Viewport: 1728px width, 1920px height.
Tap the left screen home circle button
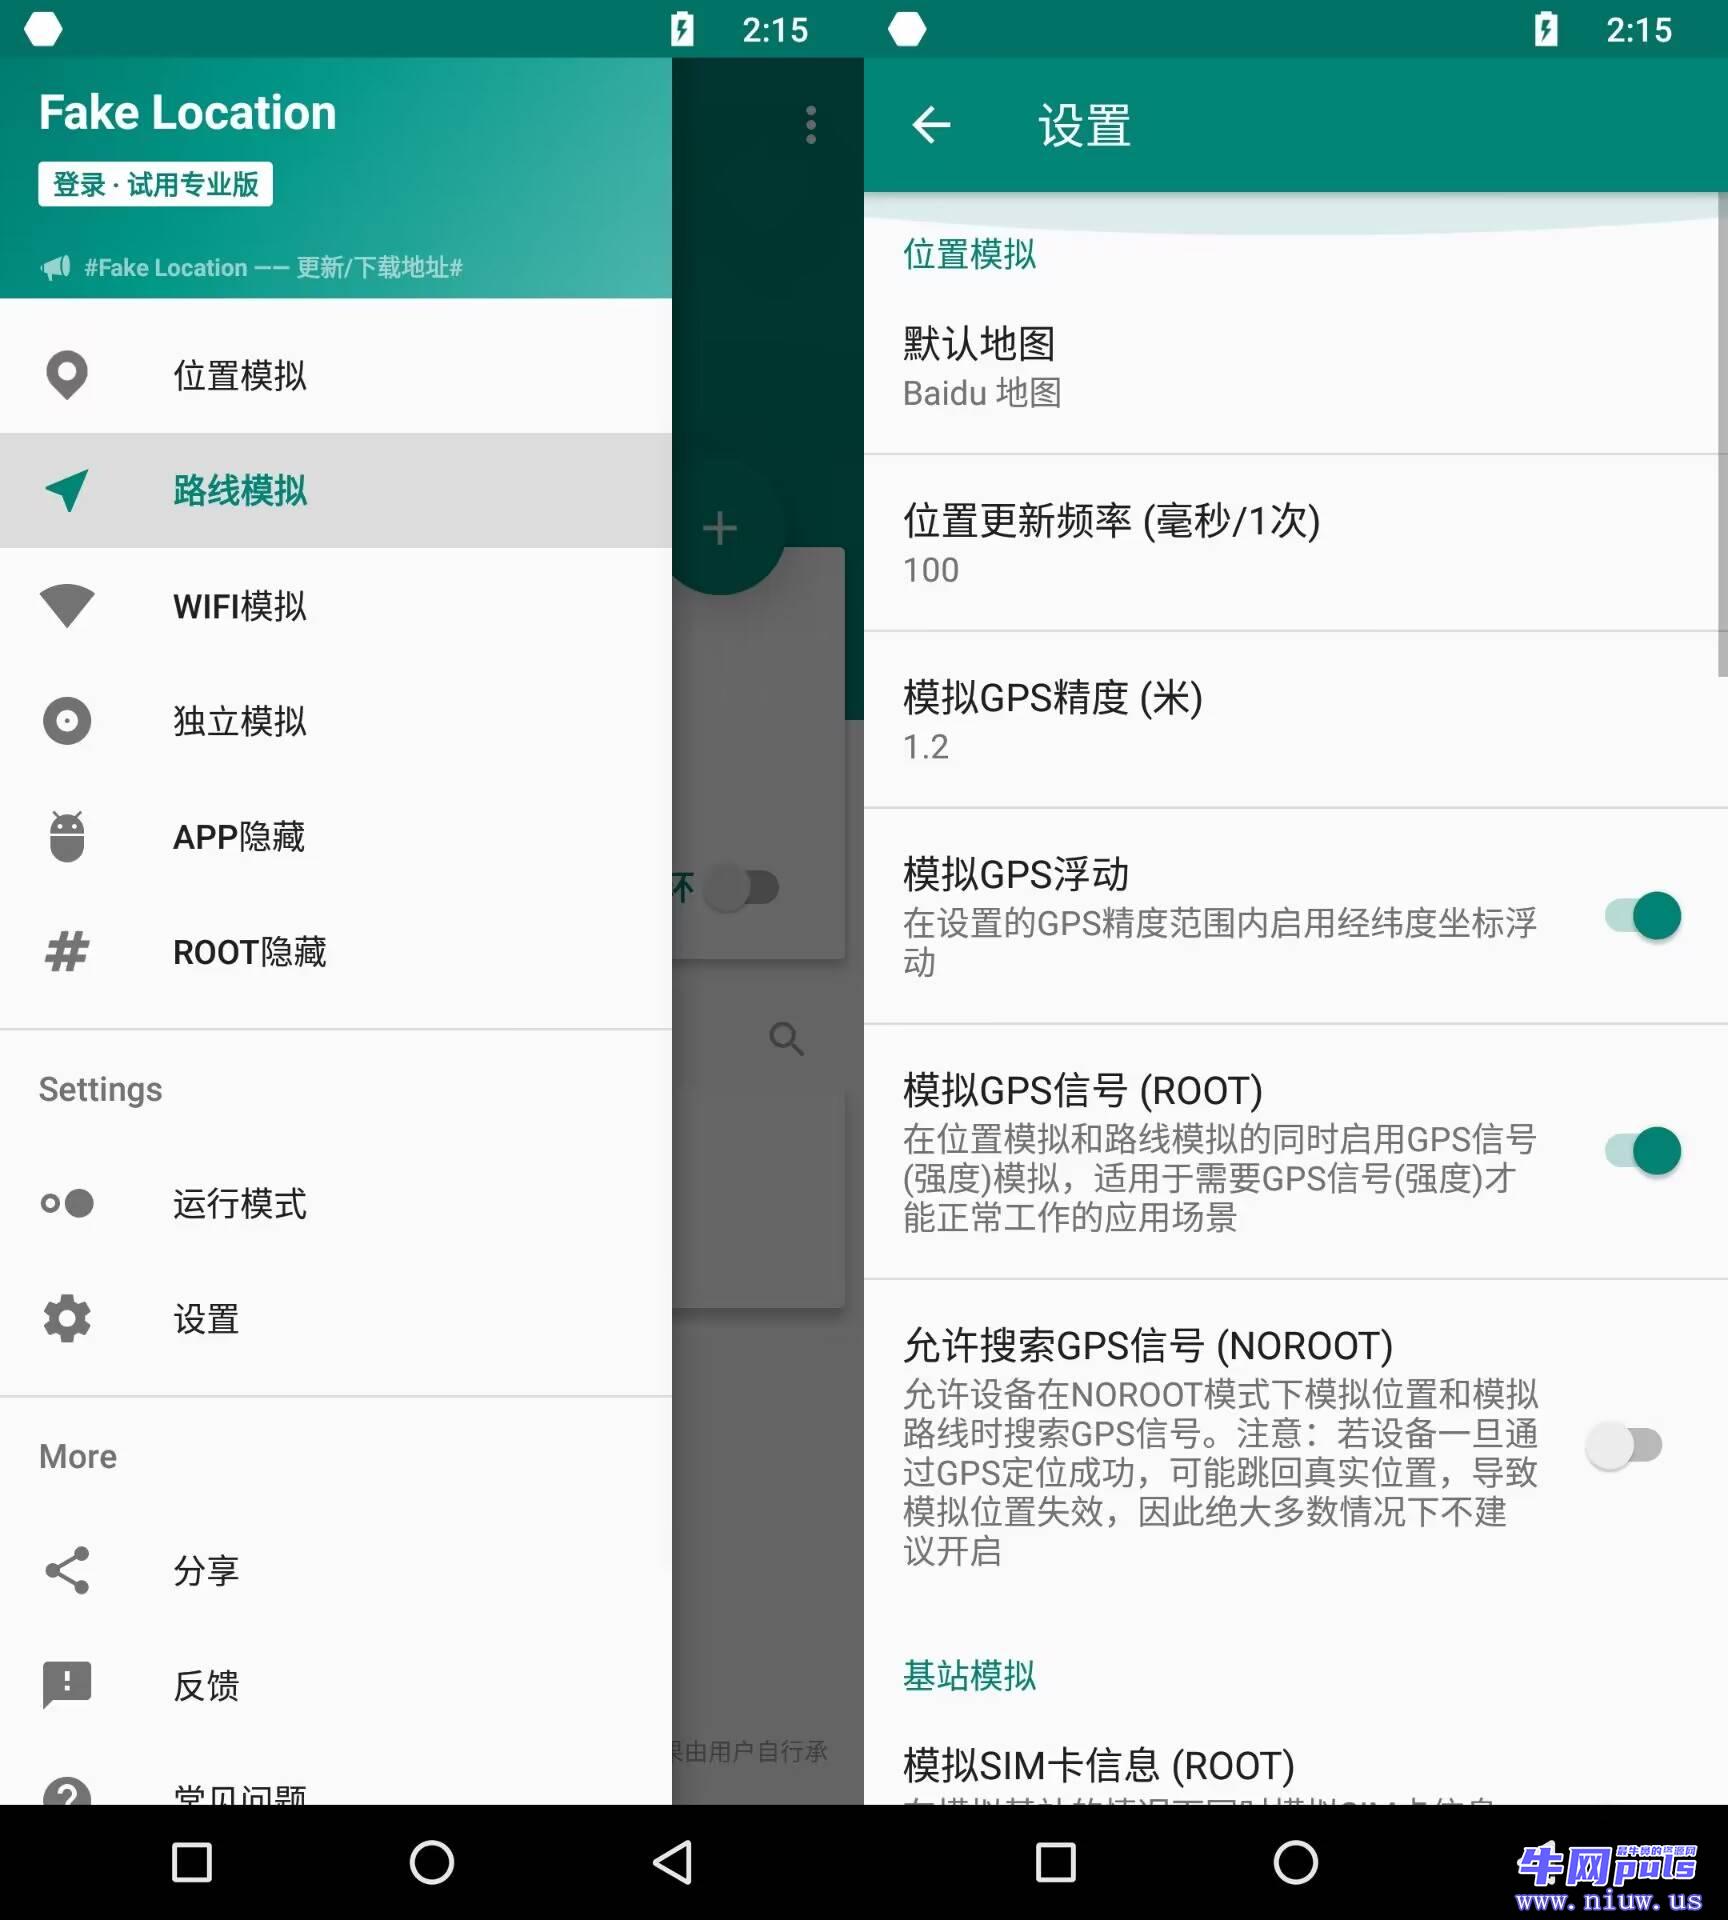pyautogui.click(x=432, y=1863)
